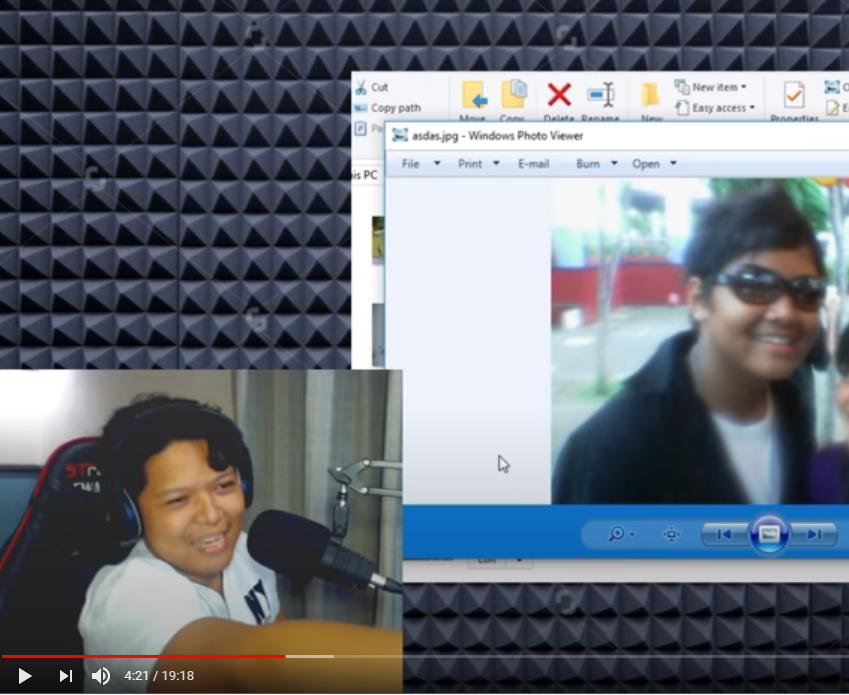Seek on the red video progress bar
Screen dimensions: 849x695
point(143,656)
